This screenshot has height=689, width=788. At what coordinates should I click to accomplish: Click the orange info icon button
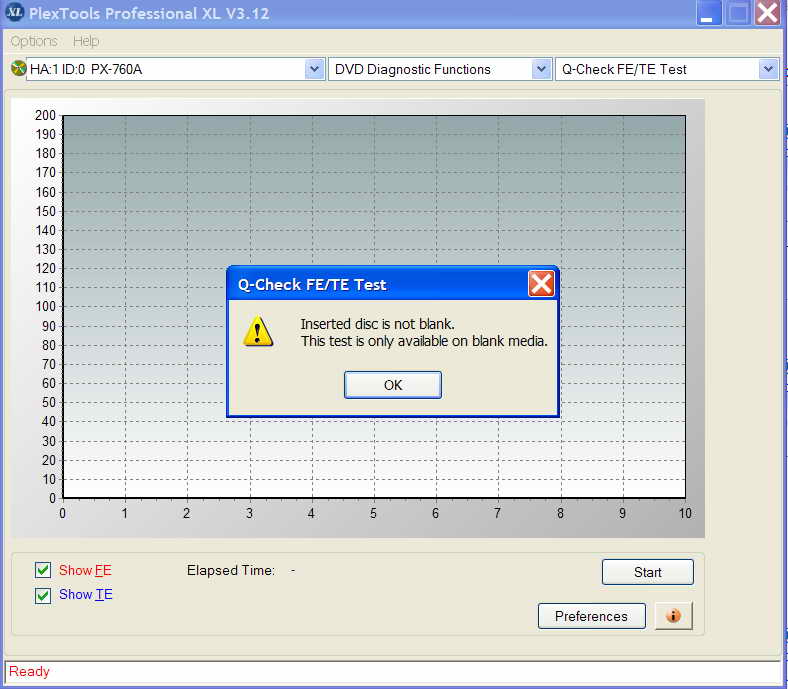[673, 616]
